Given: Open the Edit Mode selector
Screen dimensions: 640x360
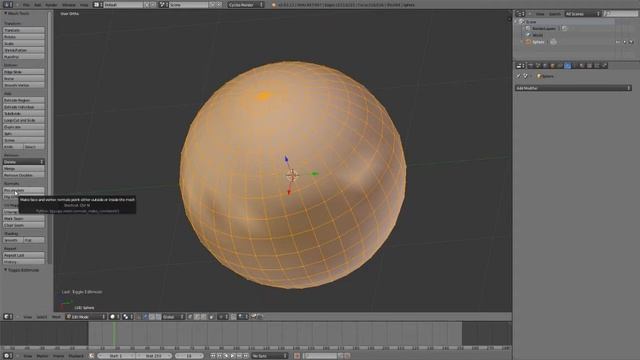Looking at the screenshot, I should 86,317.
